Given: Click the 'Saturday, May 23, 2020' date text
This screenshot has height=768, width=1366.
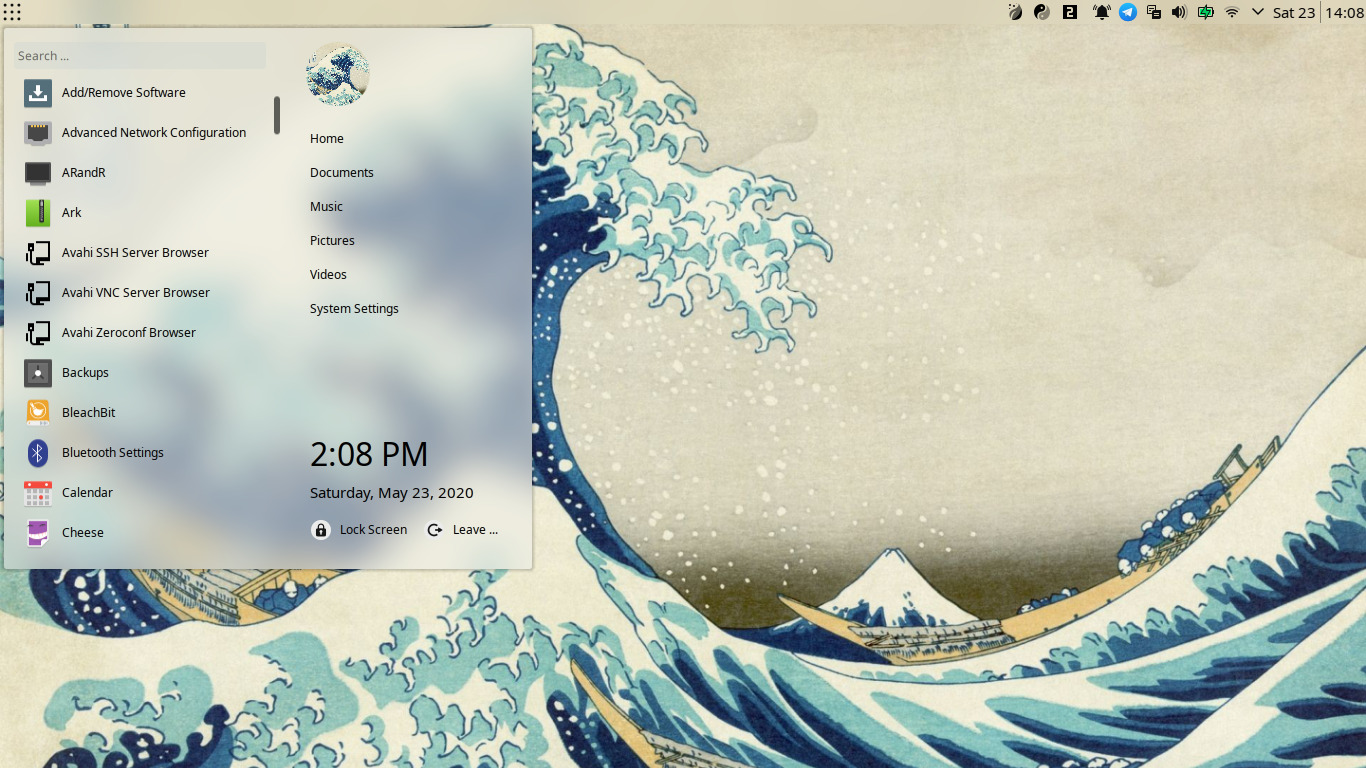Looking at the screenshot, I should pyautogui.click(x=392, y=493).
